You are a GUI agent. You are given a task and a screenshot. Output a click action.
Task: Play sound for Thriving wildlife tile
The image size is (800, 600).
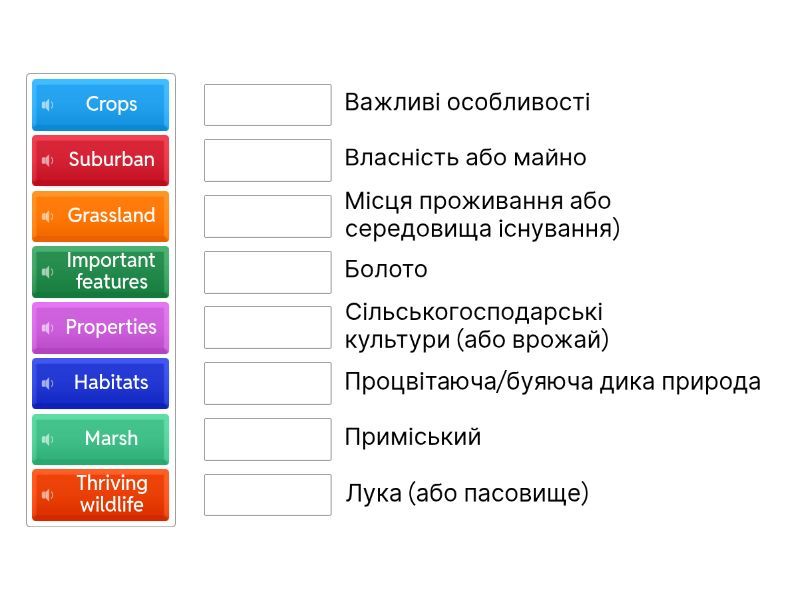[47, 495]
